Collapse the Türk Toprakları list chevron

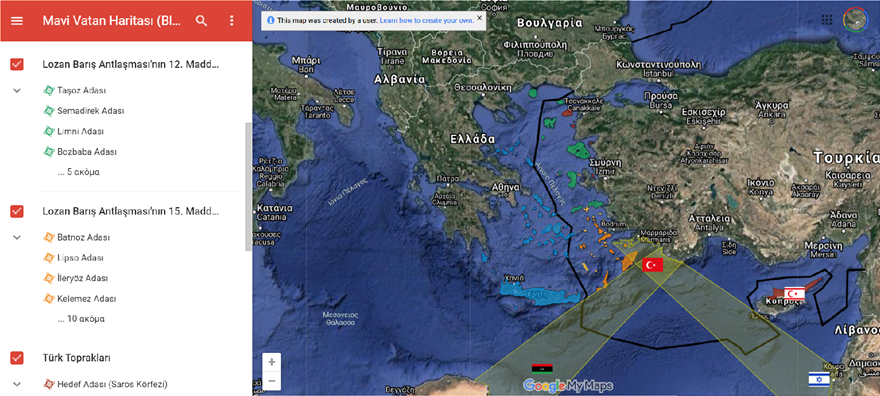coord(17,384)
